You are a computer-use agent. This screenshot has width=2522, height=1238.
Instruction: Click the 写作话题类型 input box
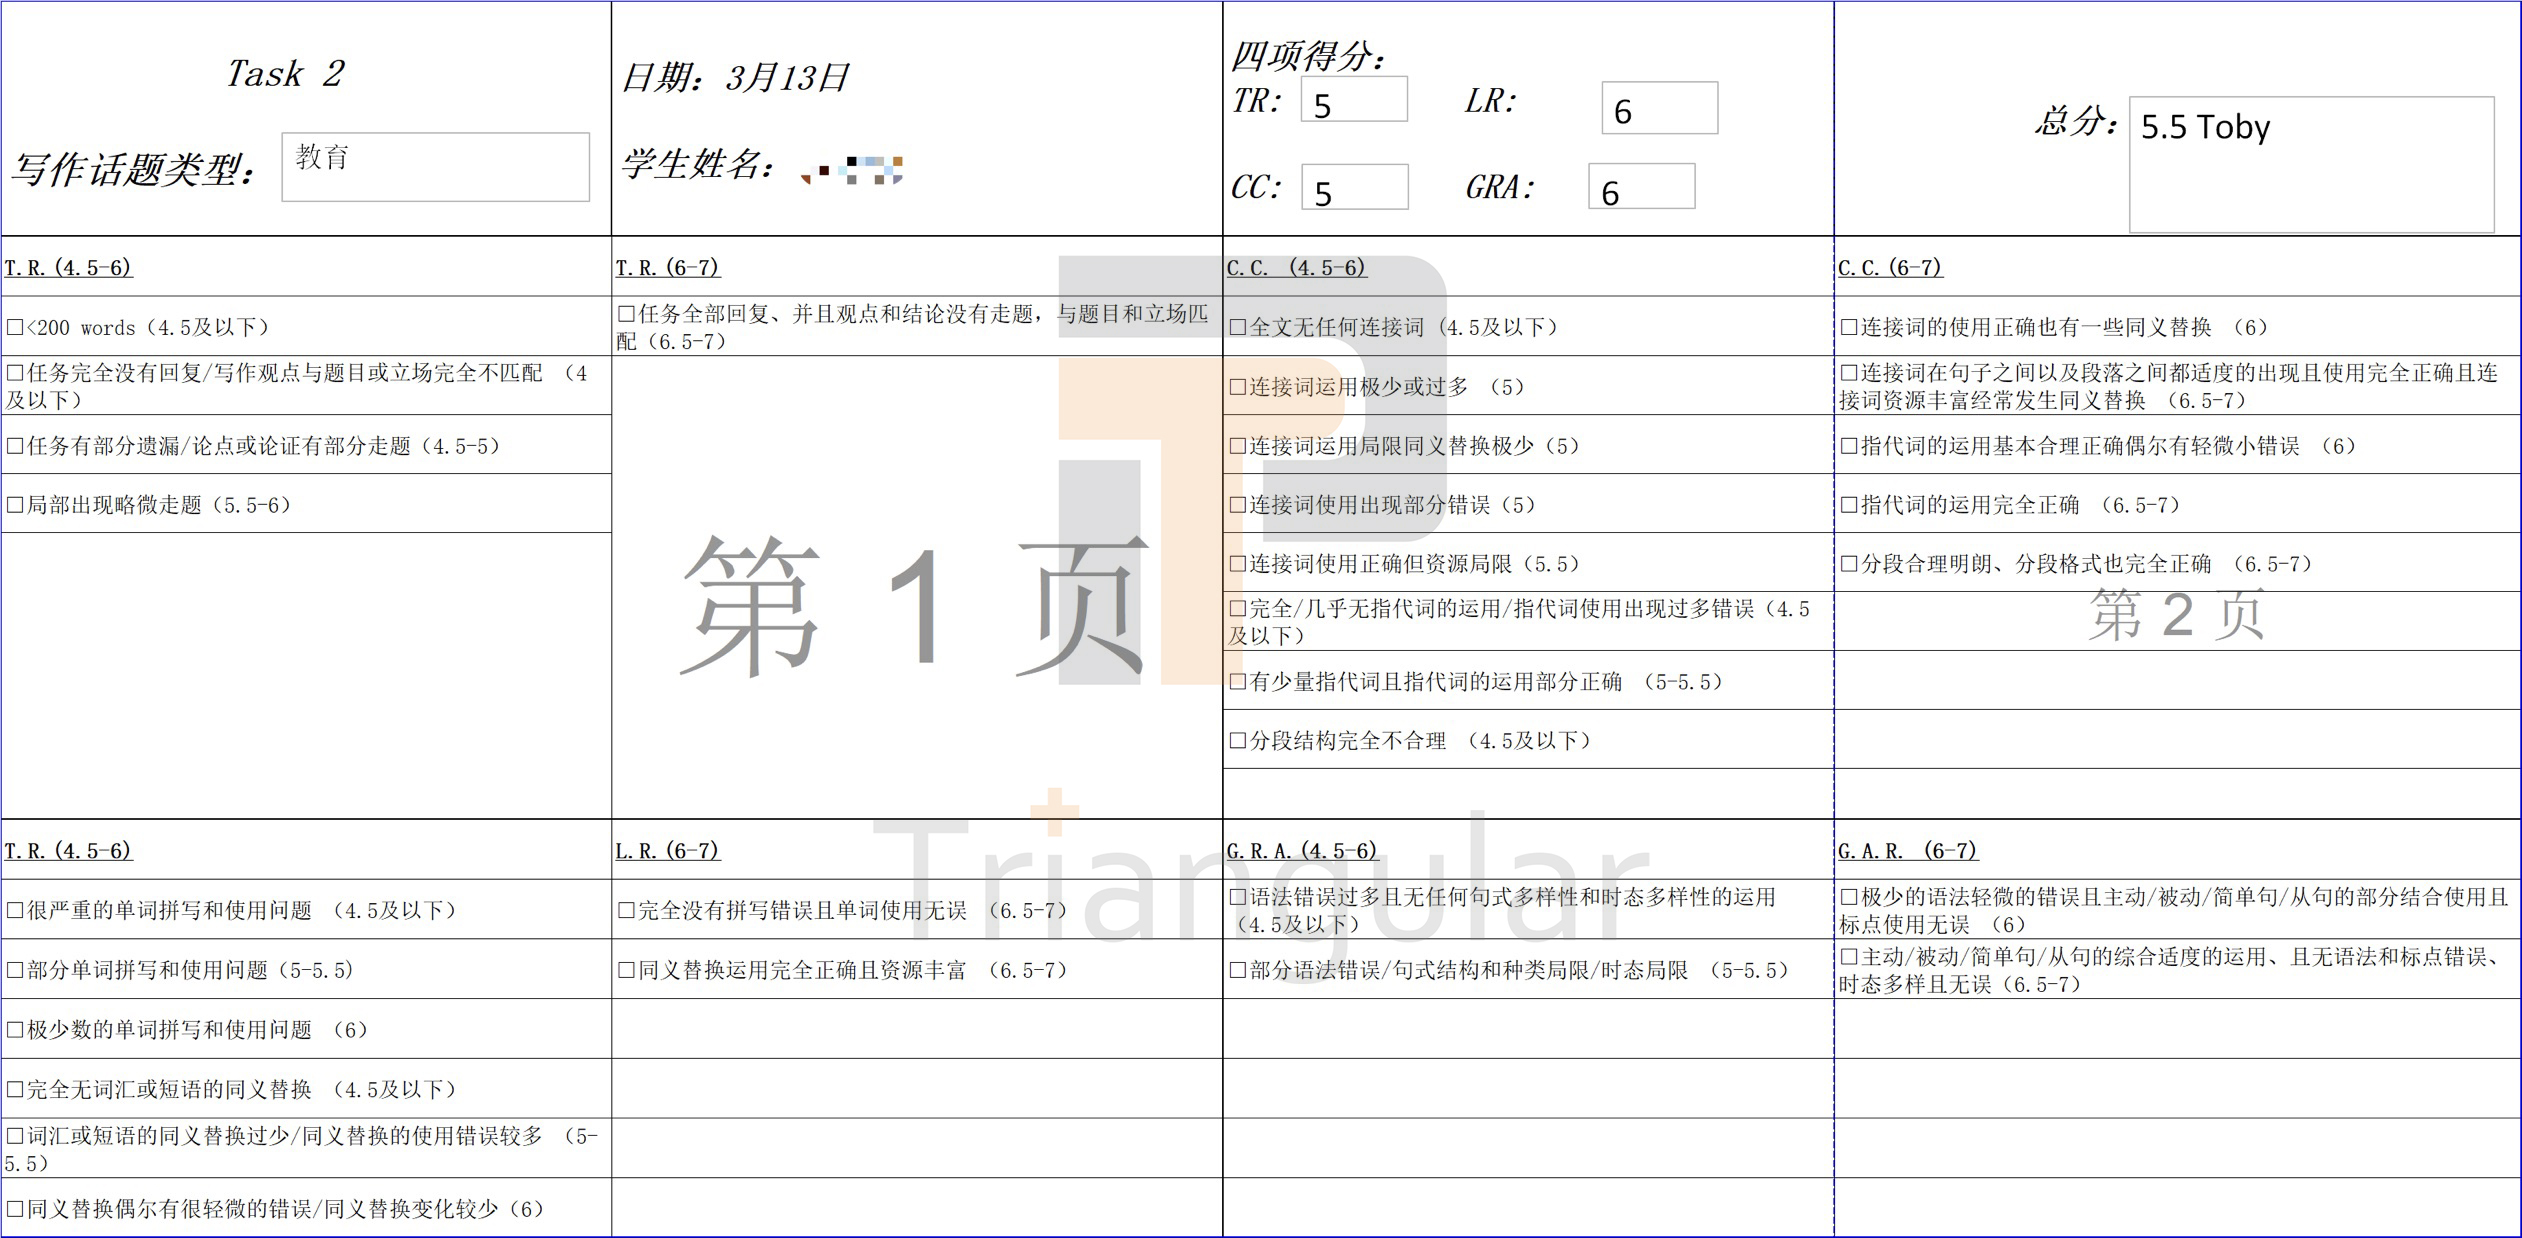(x=435, y=167)
